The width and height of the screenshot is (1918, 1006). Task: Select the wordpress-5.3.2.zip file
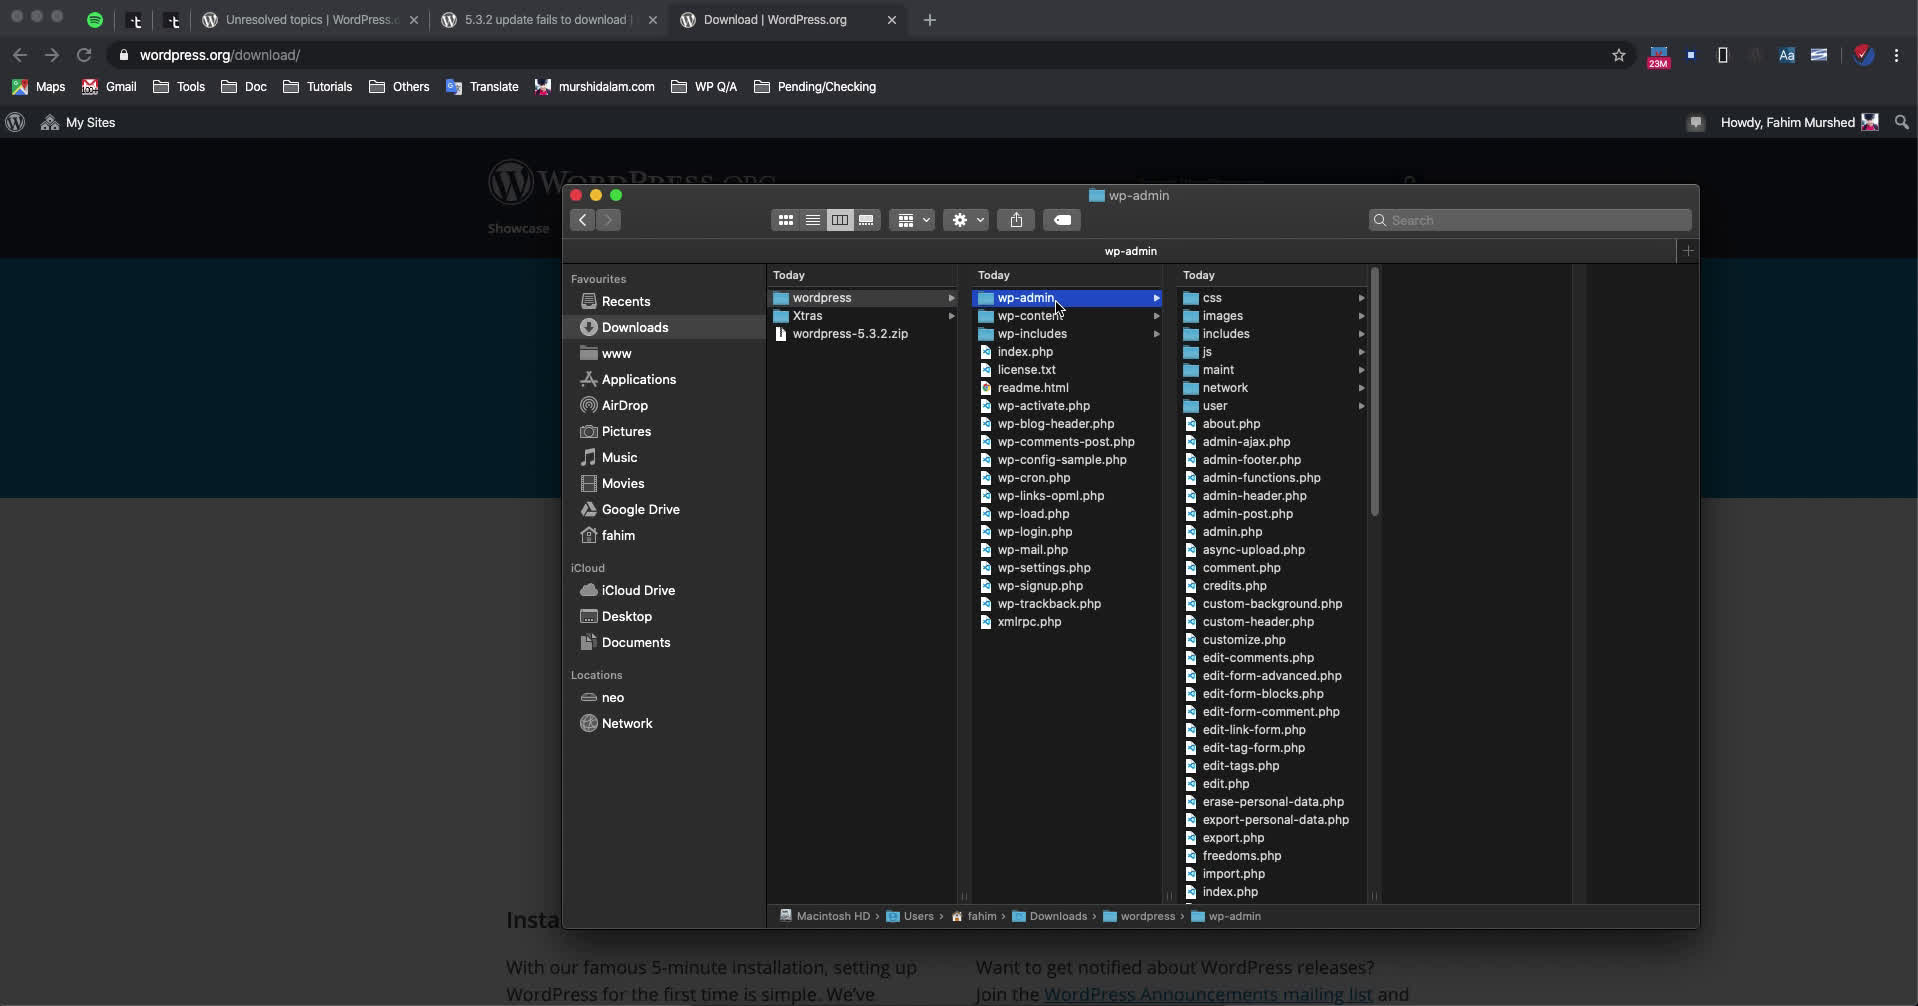[850, 334]
